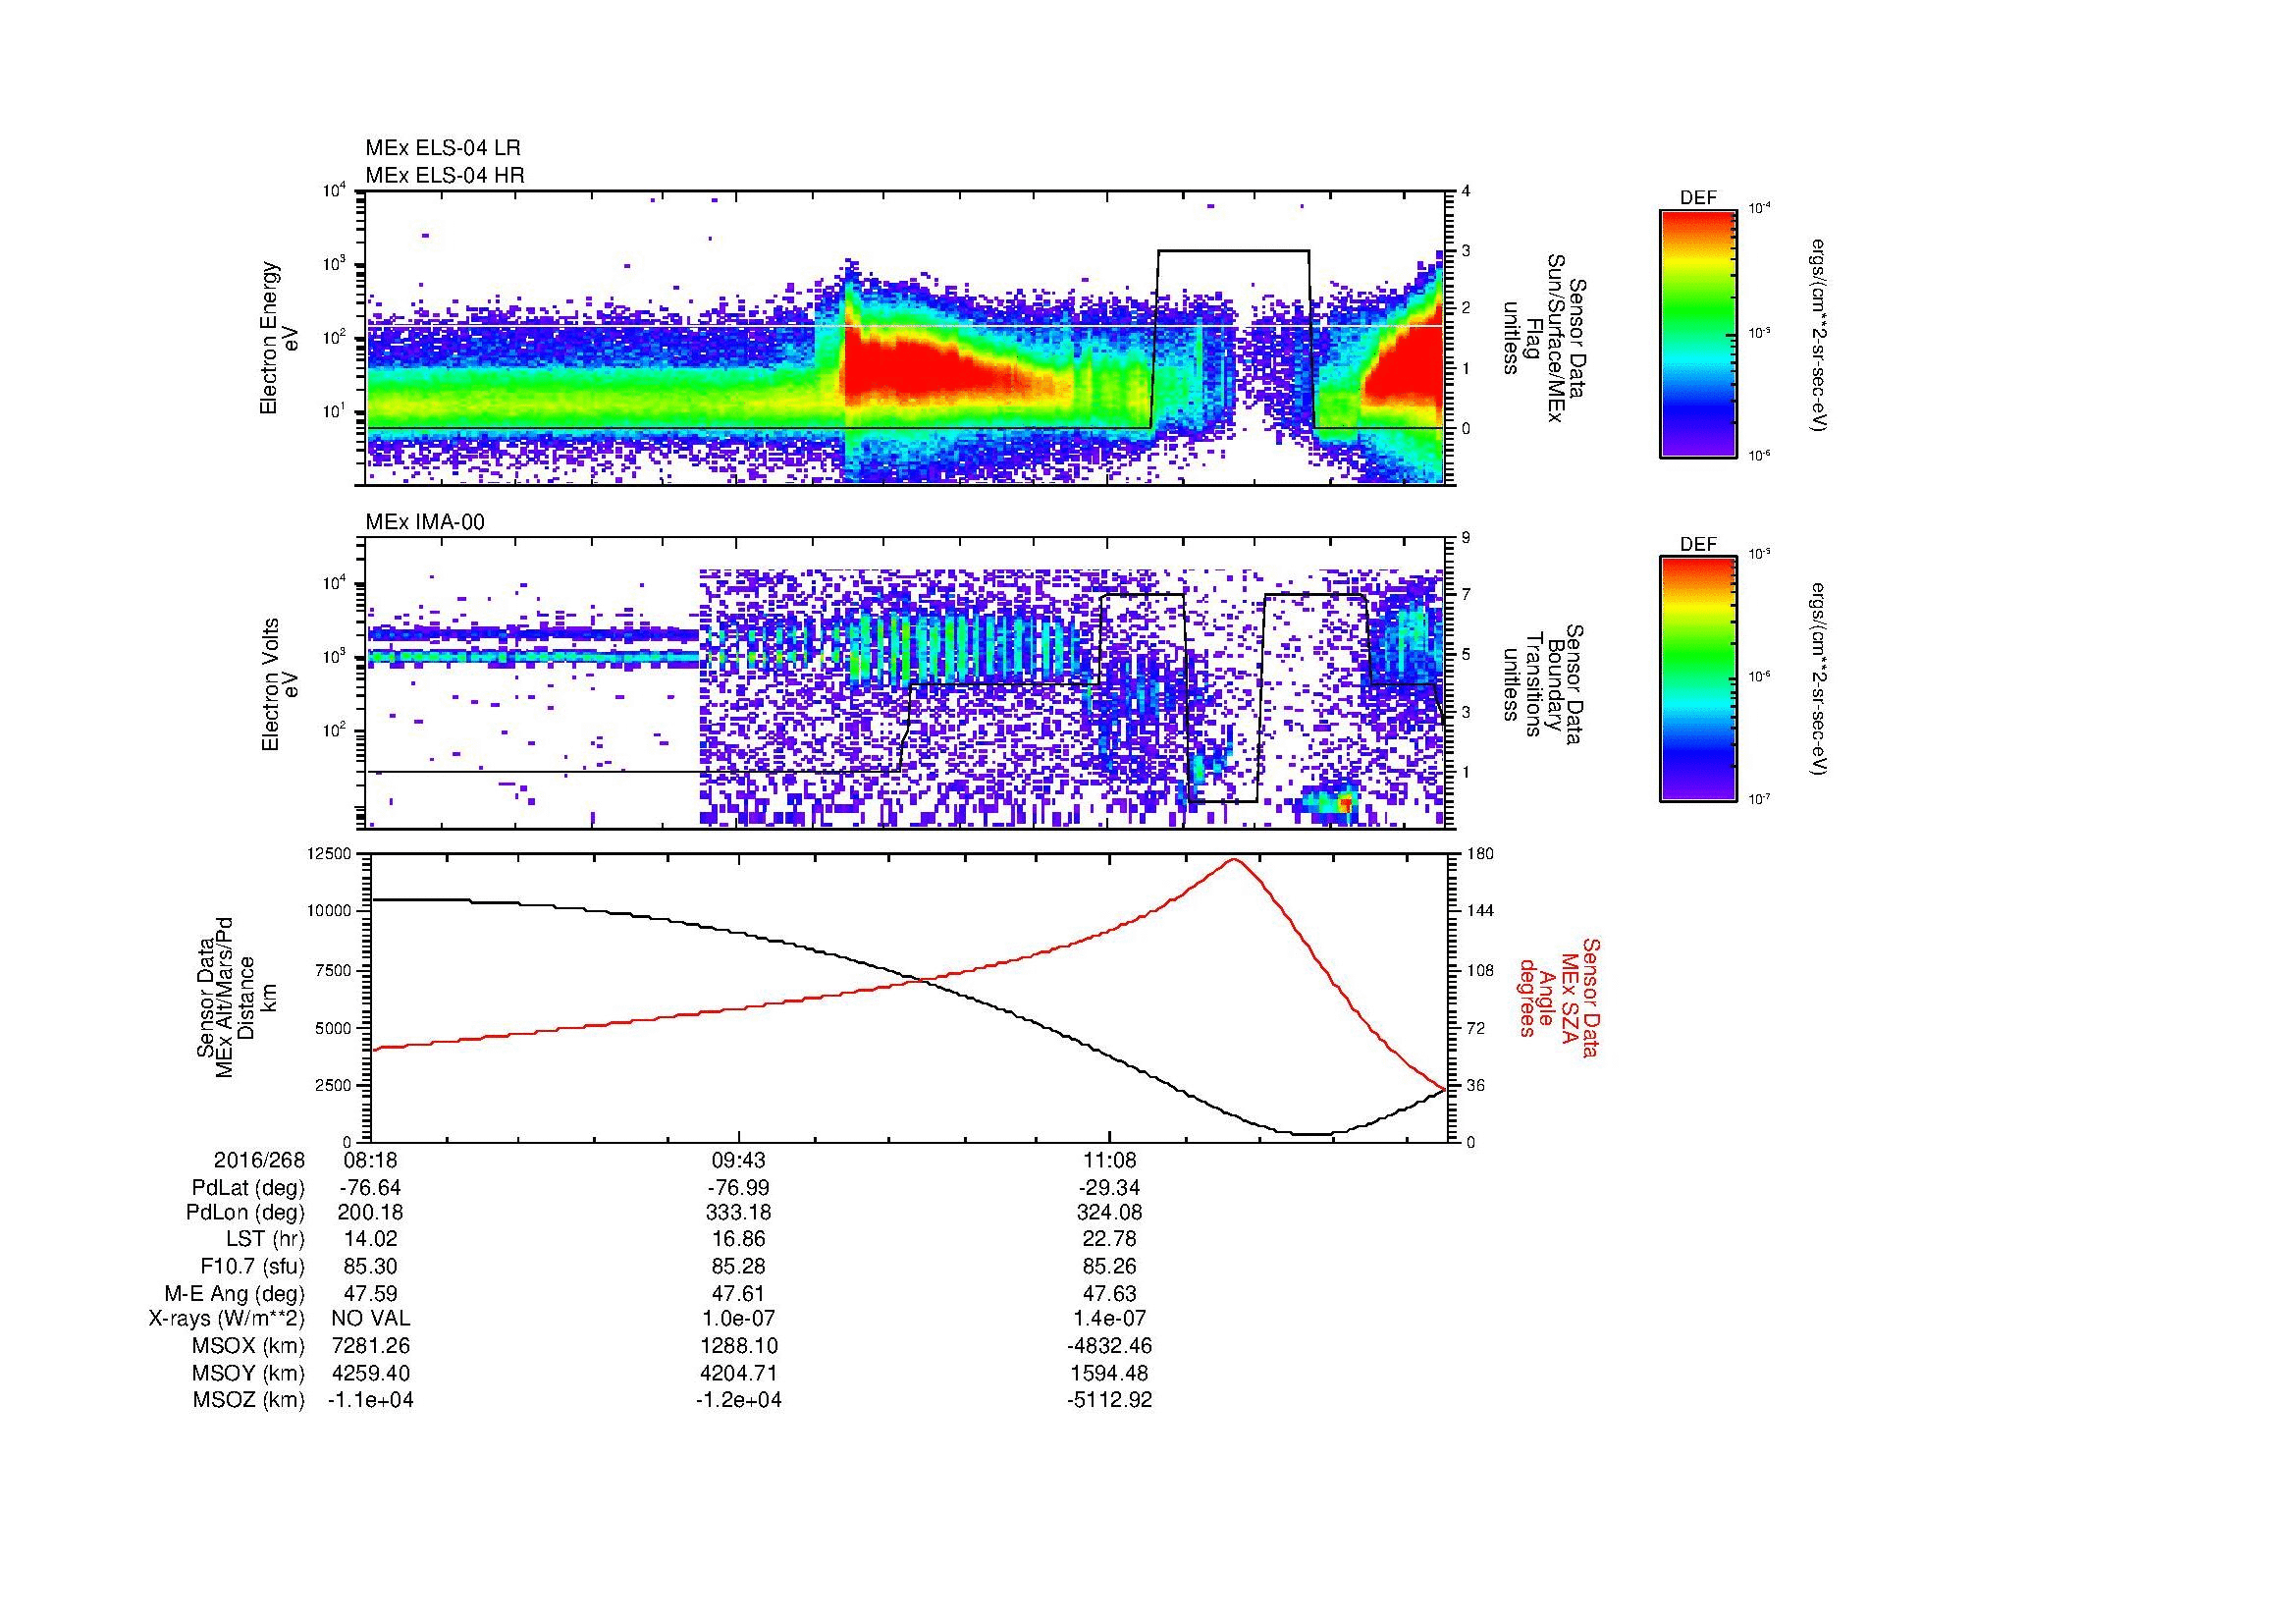Click the peak of the red SZA curve
The height and width of the screenshot is (1623, 2296).
point(1234,859)
